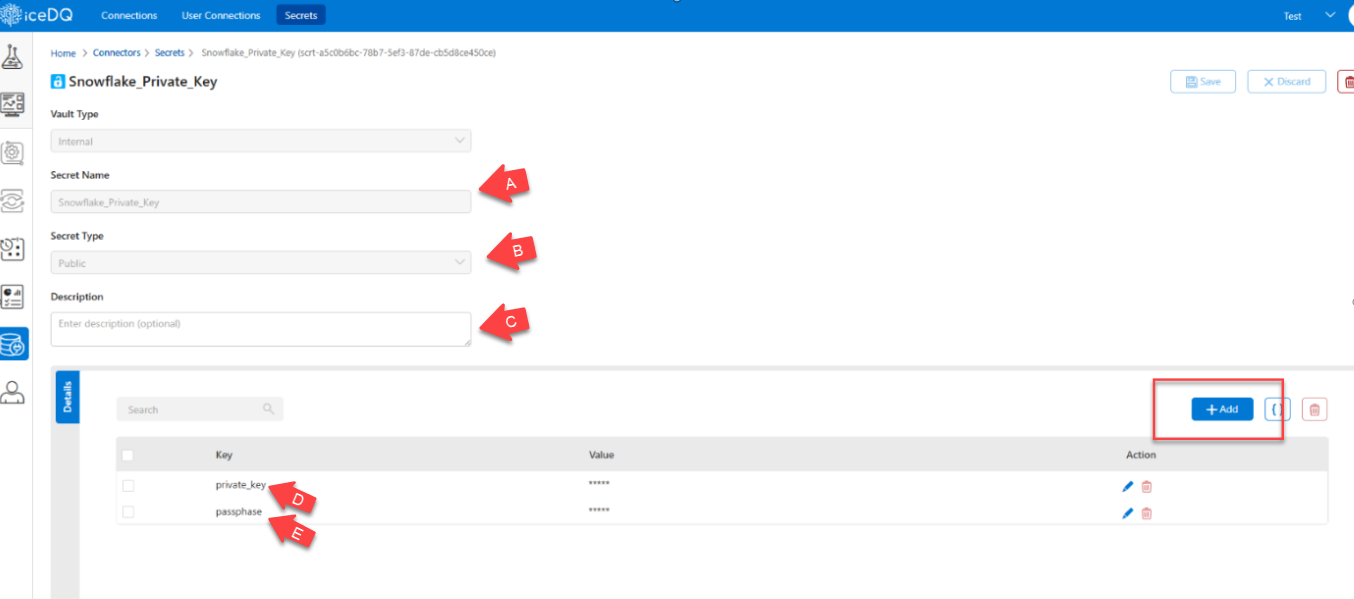Open the reports checklist icon in the sidebar

pyautogui.click(x=14, y=297)
